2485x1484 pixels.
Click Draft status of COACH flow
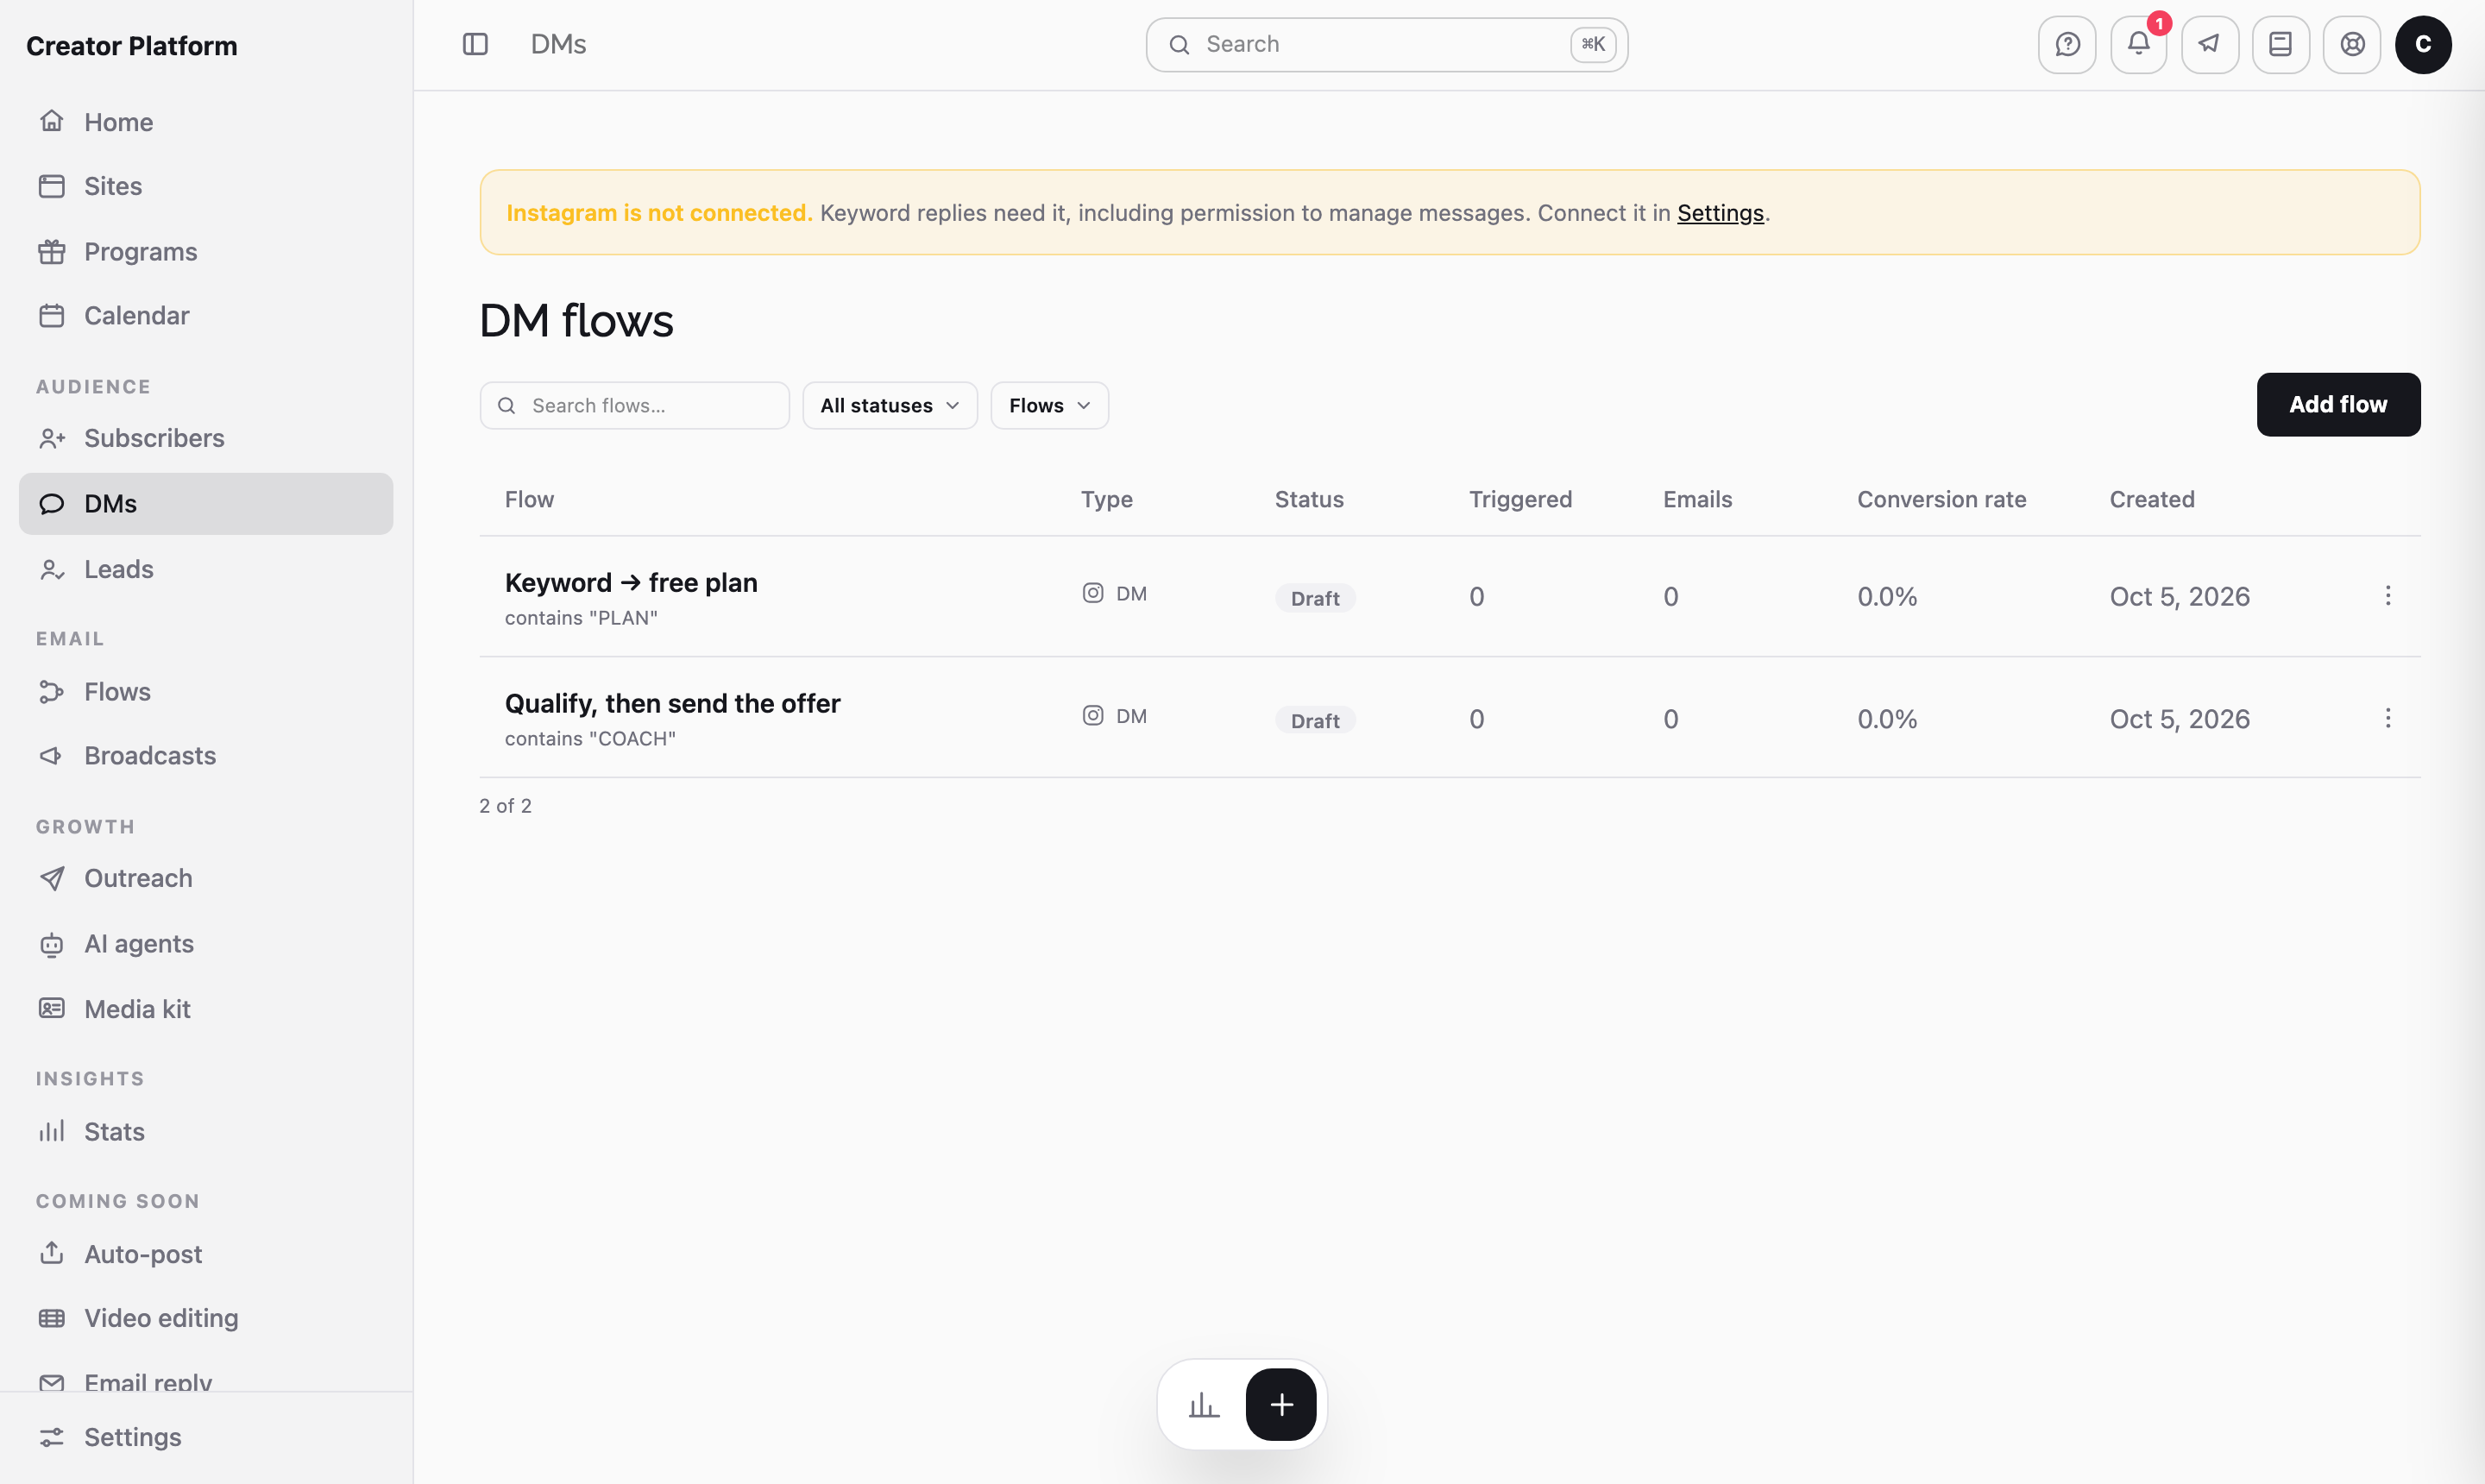(x=1315, y=720)
